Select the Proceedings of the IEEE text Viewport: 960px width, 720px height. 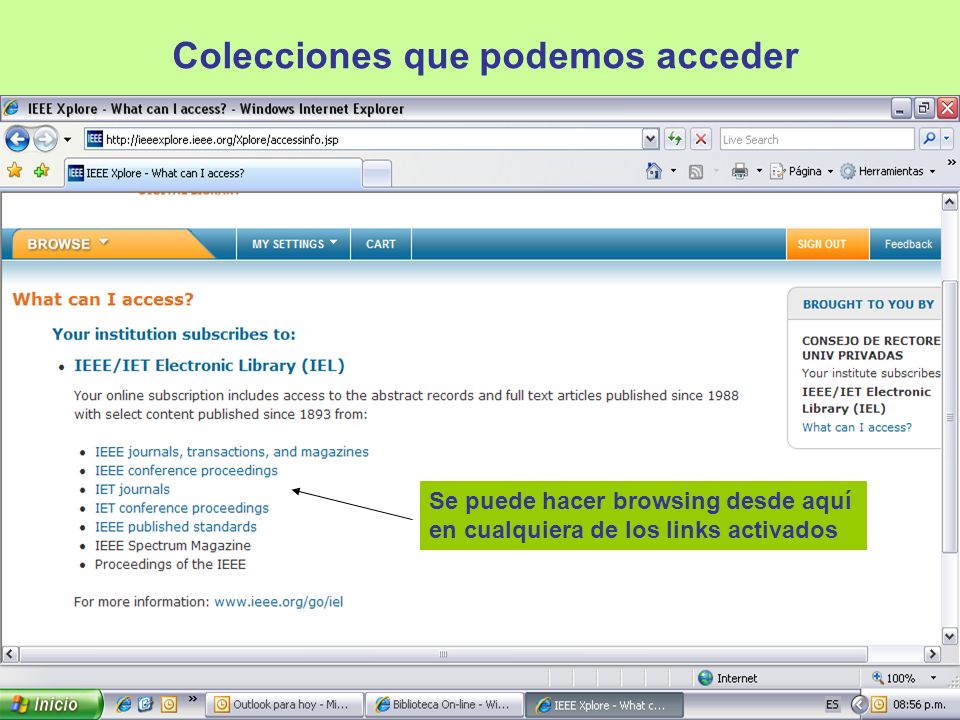point(170,564)
